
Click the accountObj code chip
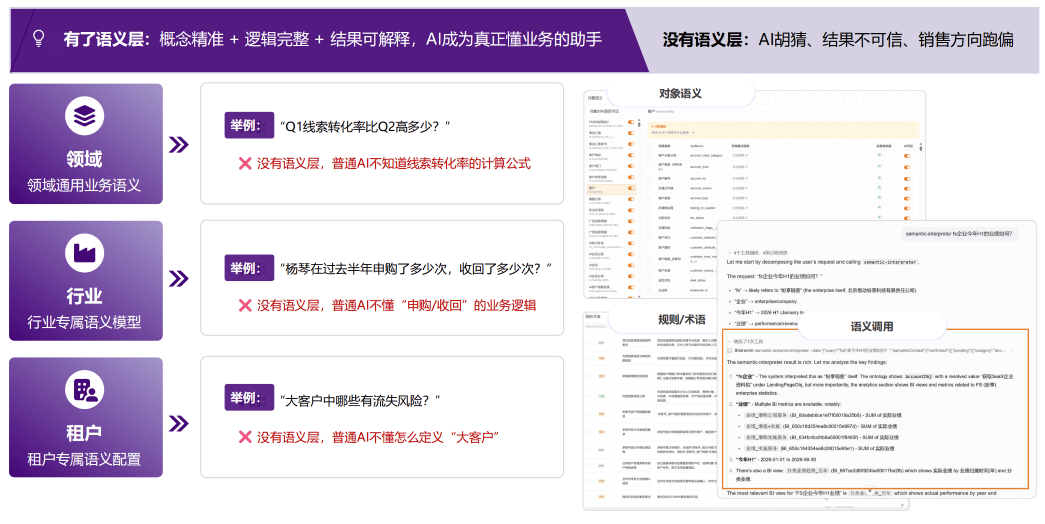pos(918,376)
